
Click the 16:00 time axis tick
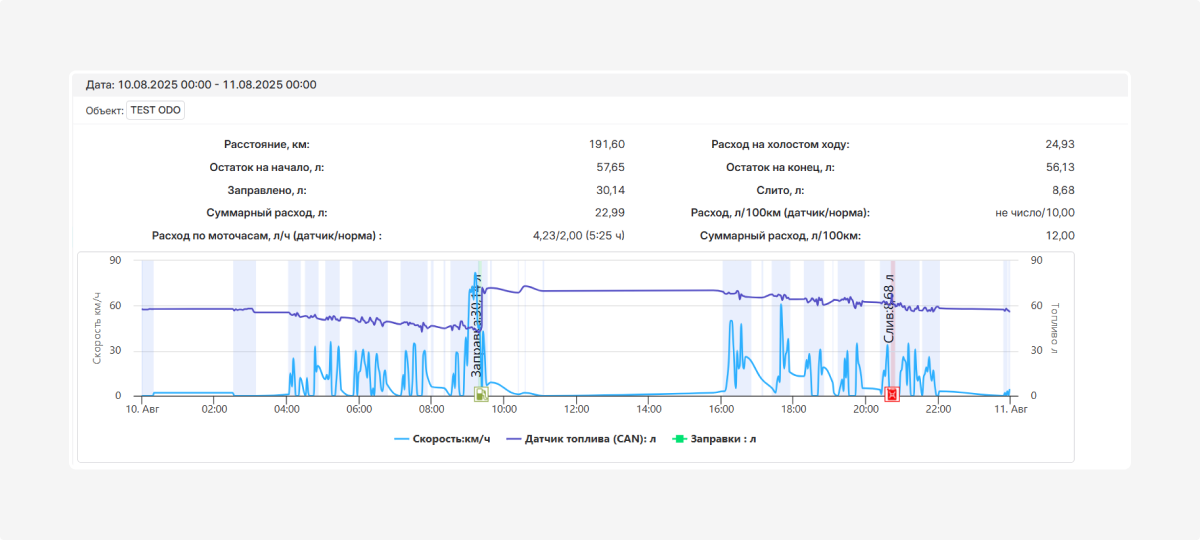tap(721, 410)
